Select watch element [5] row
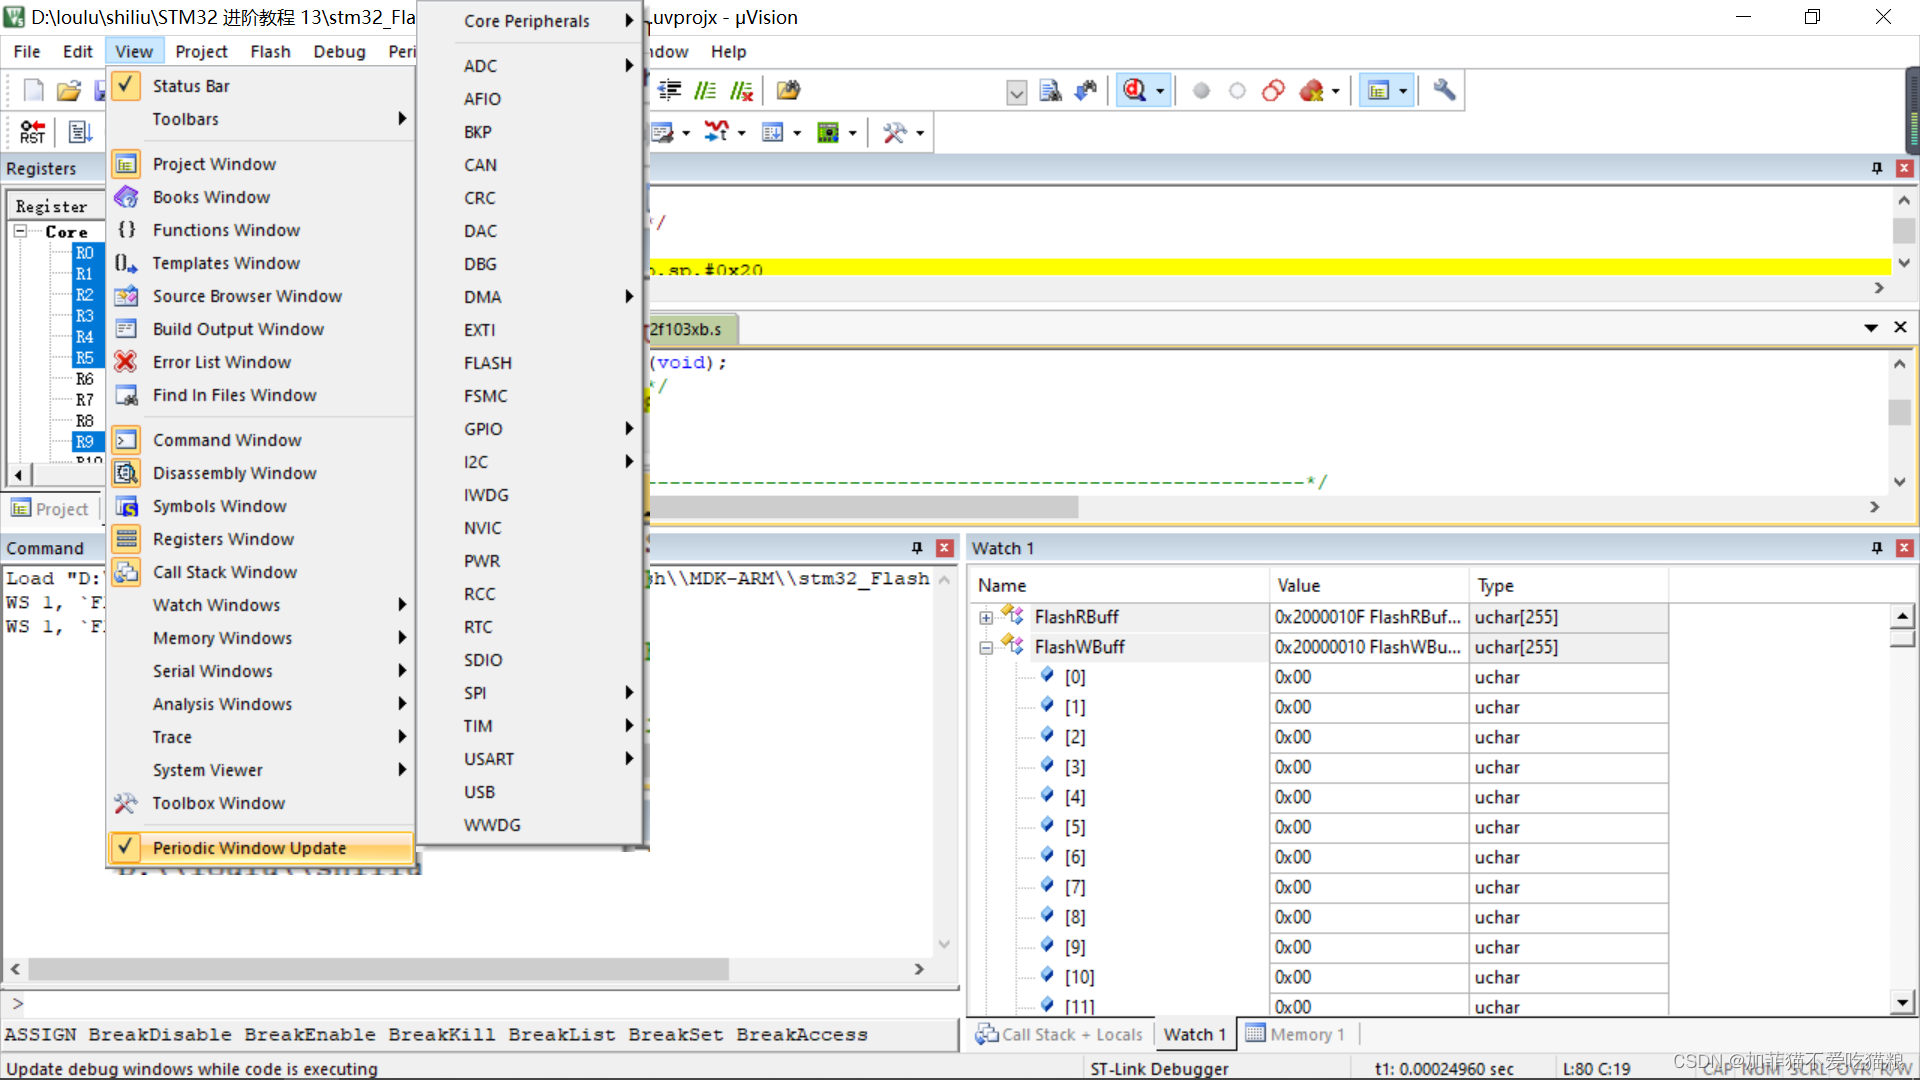The image size is (1920, 1080). pos(1318,827)
